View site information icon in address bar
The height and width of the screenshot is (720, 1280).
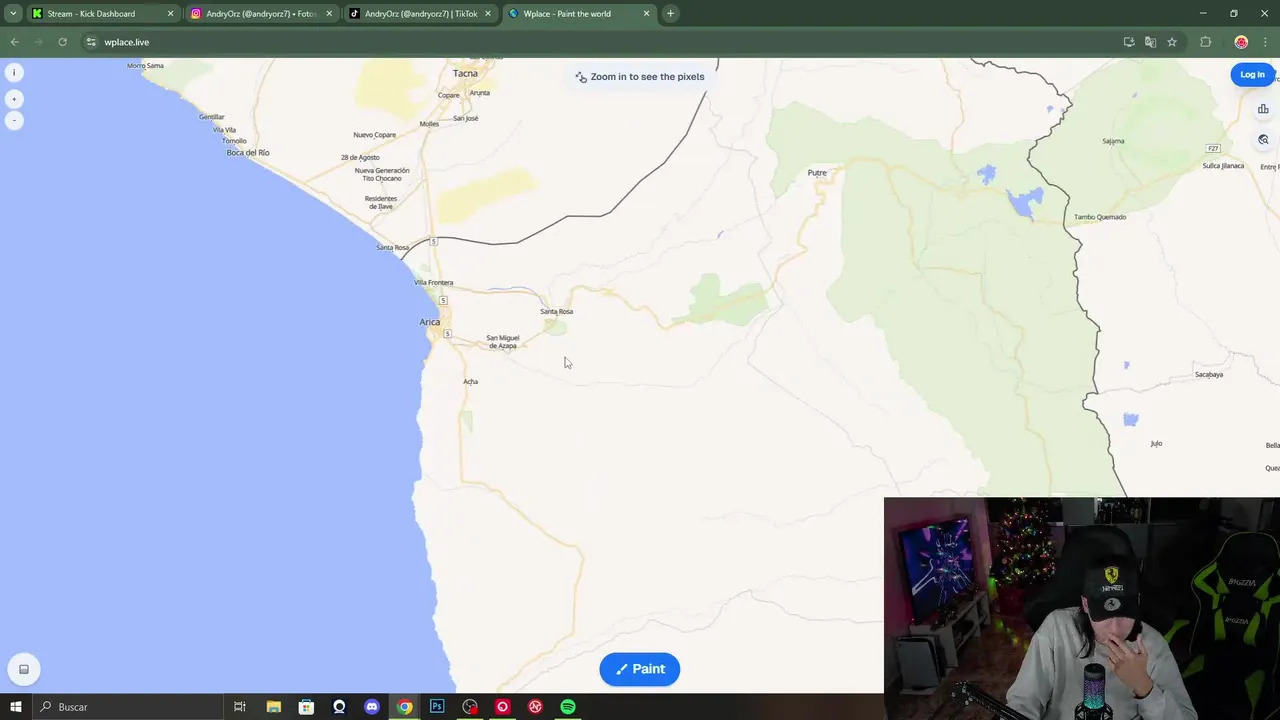(91, 42)
